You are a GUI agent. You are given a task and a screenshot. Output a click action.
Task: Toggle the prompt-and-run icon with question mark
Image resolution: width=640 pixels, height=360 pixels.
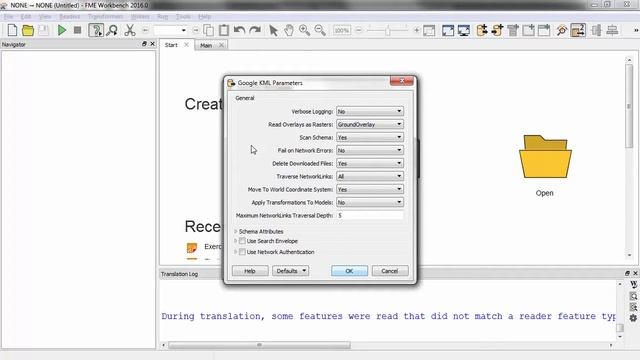(96, 30)
